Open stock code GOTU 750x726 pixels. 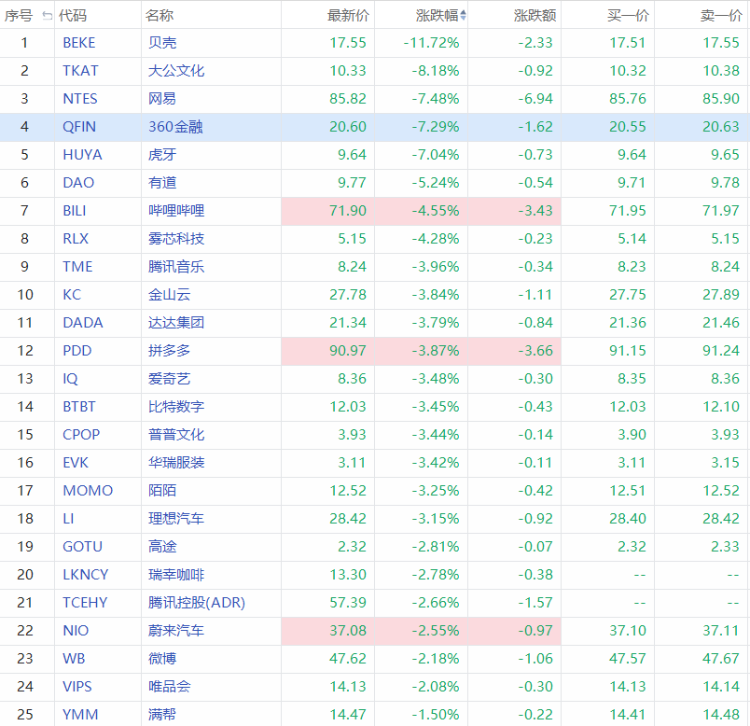[x=82, y=546]
